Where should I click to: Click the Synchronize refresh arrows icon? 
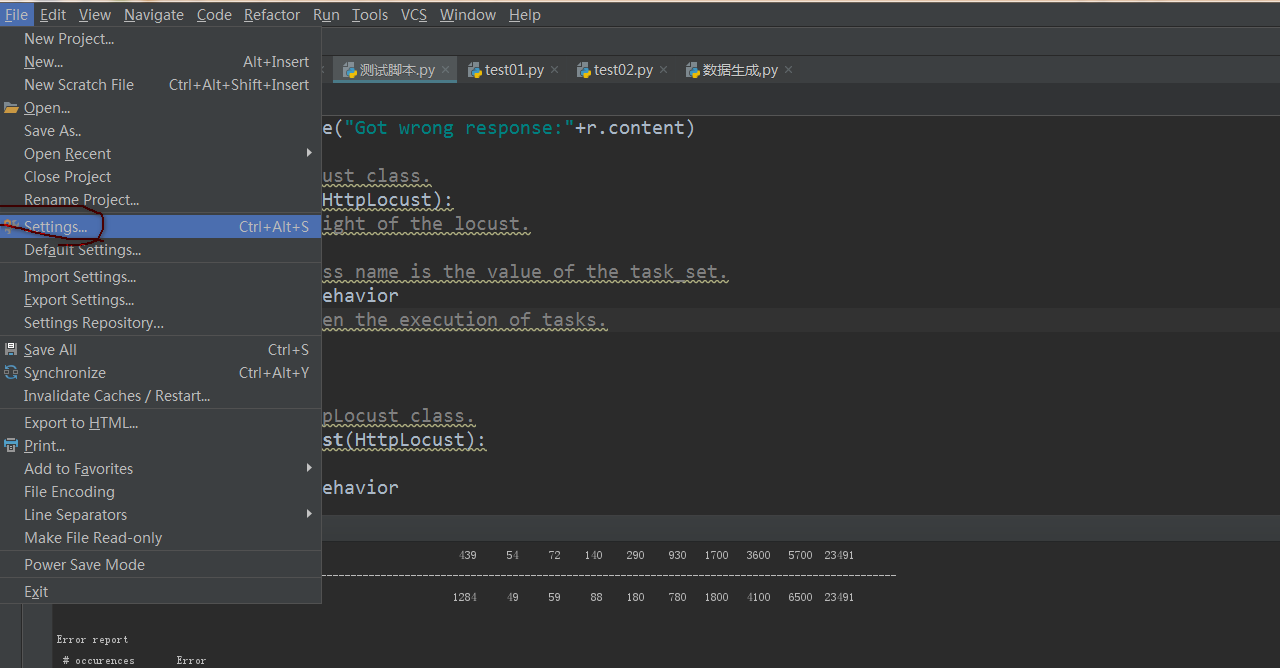coord(11,373)
